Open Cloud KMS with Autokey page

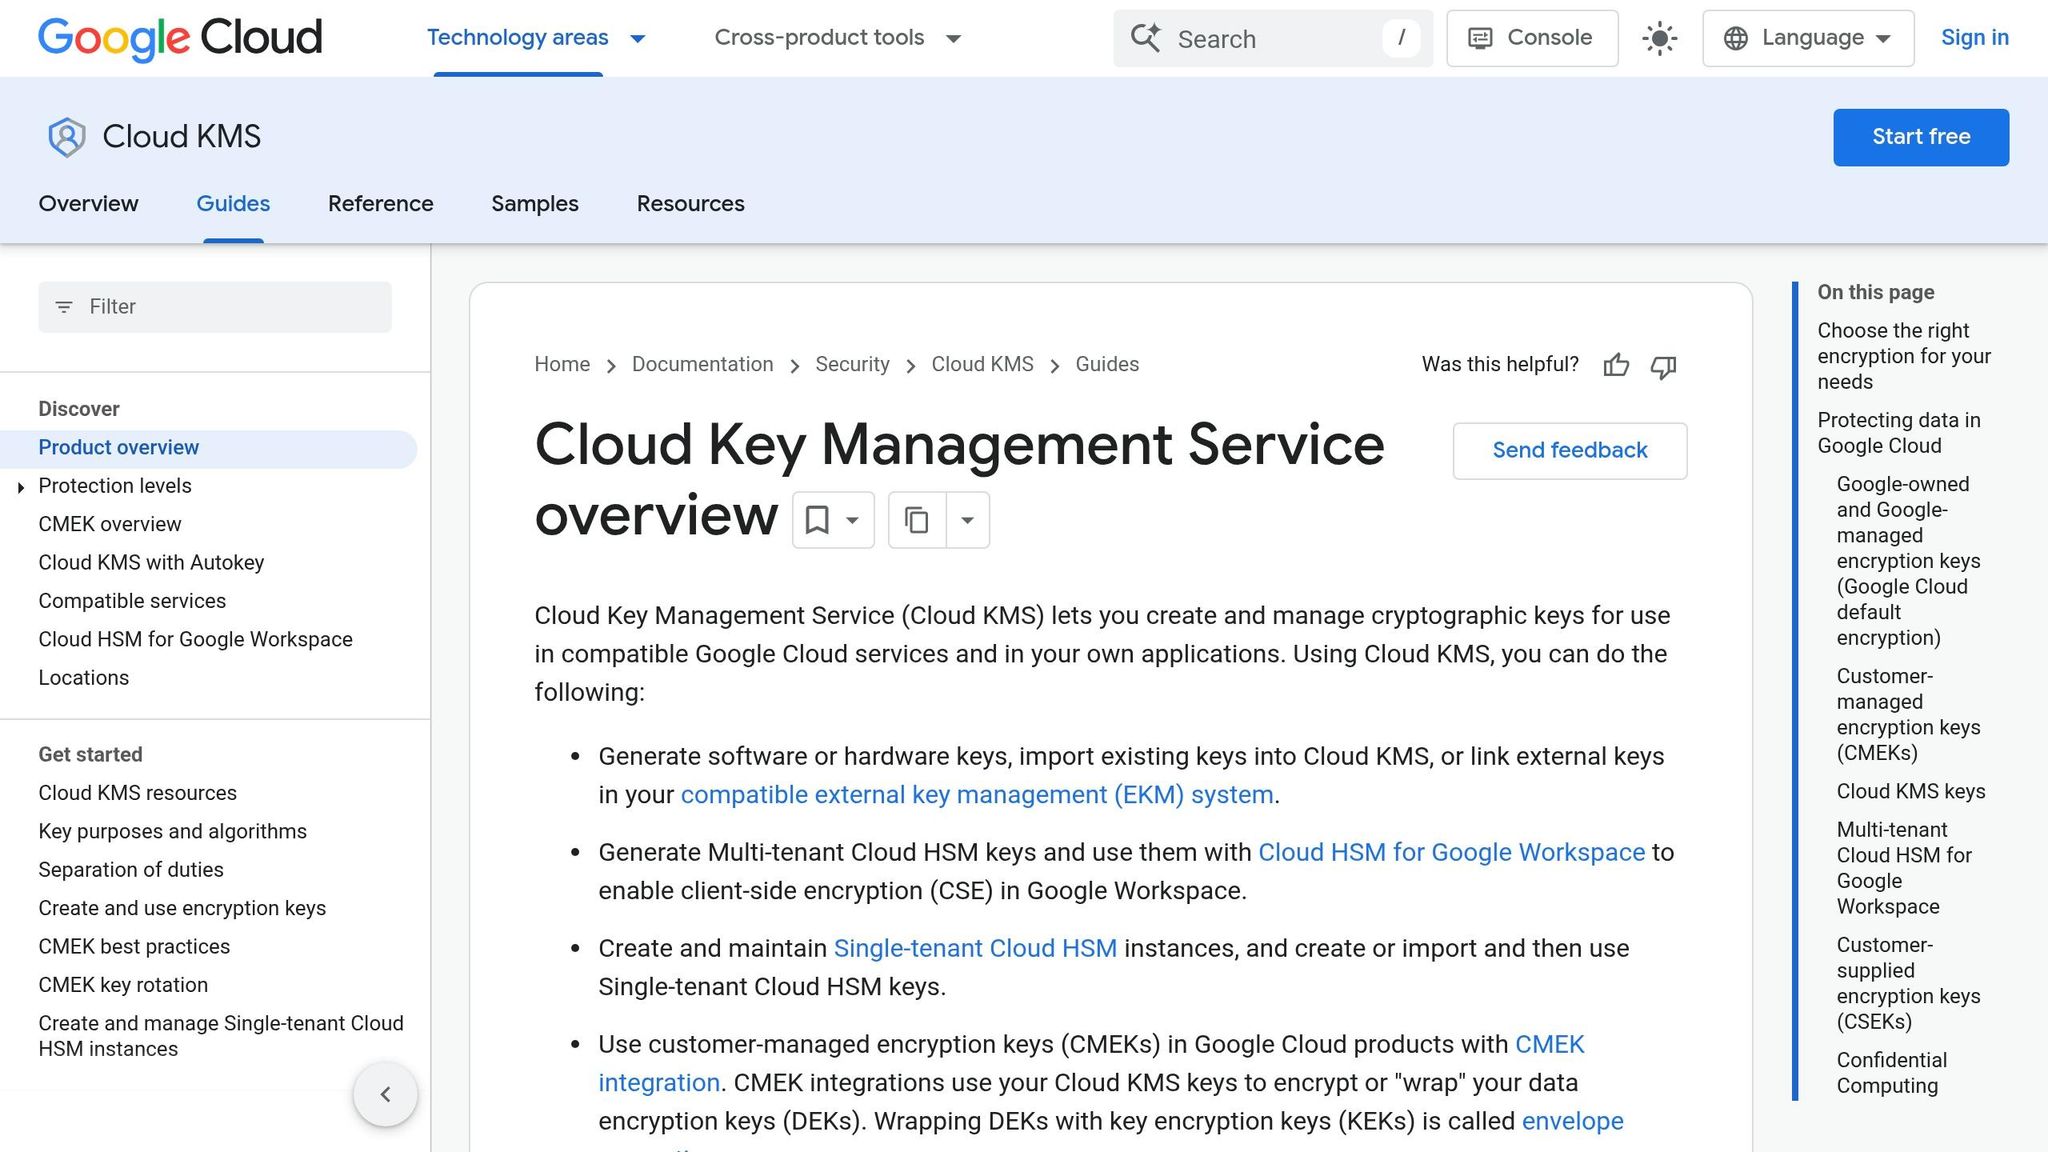click(151, 563)
